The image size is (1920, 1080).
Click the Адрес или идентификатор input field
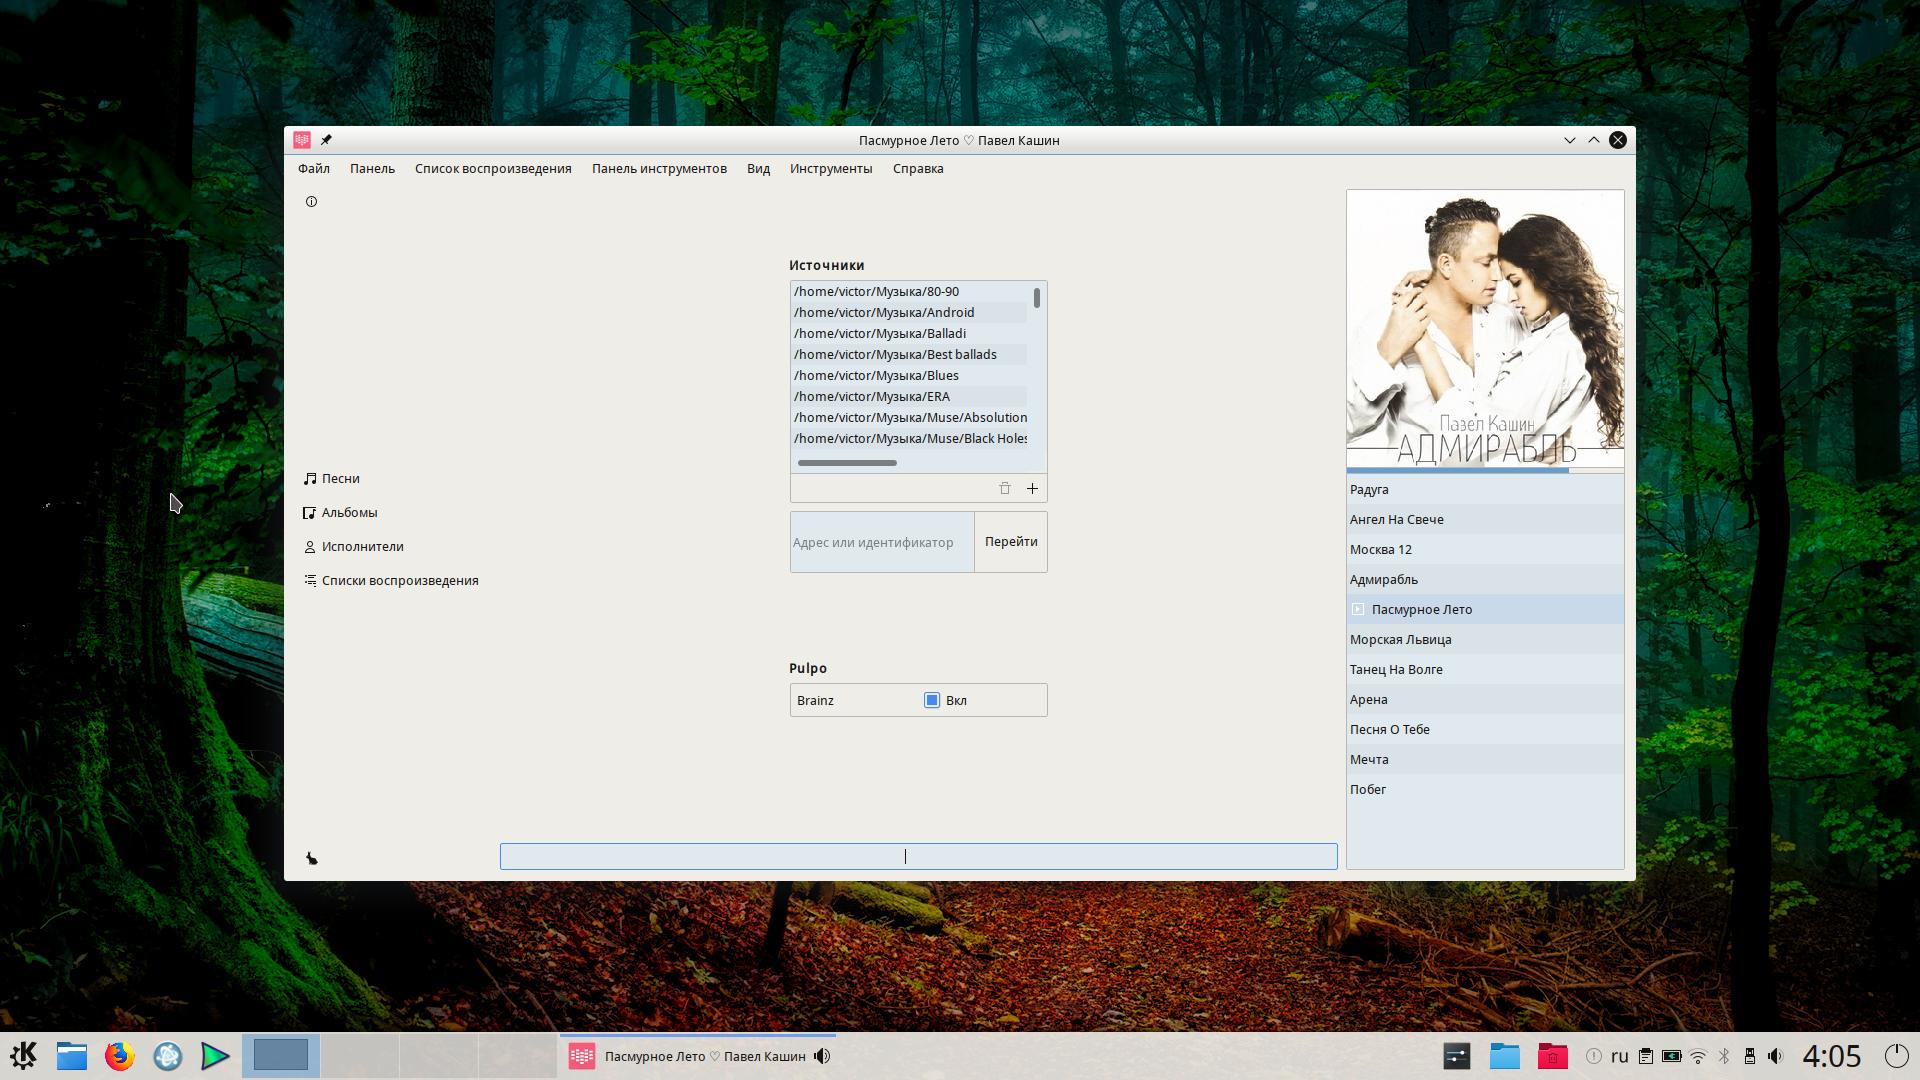(x=881, y=542)
